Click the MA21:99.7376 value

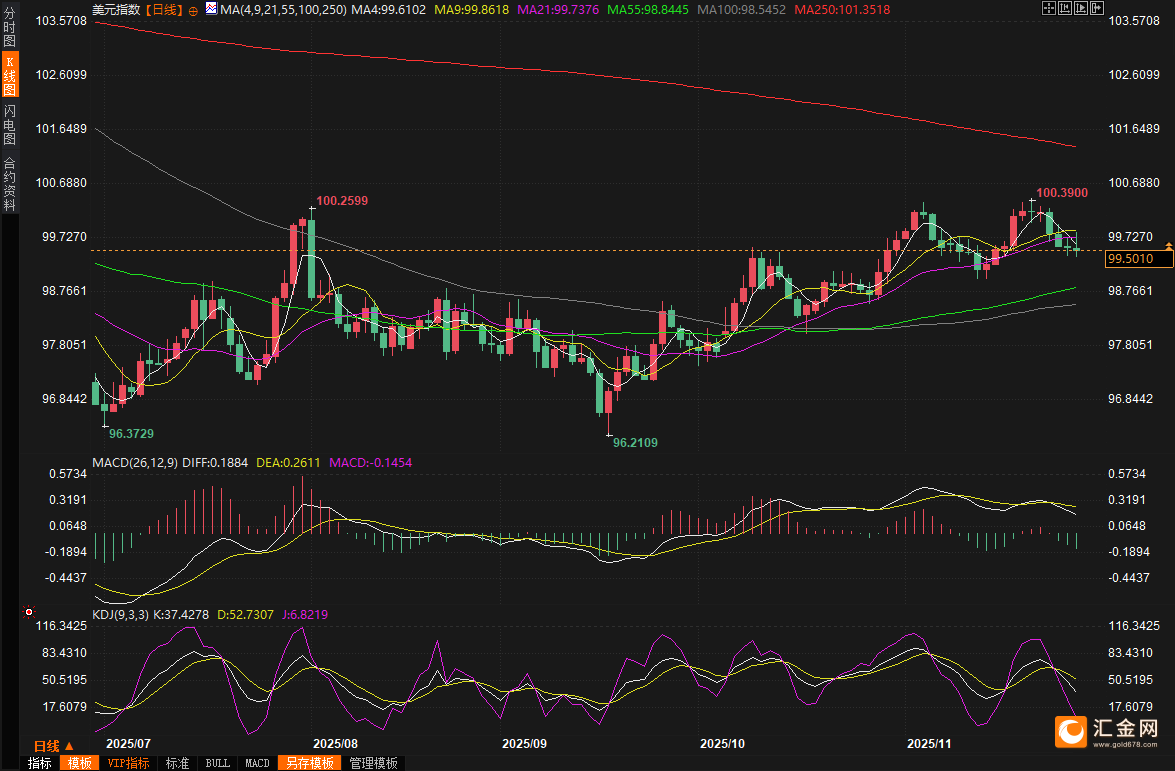(x=558, y=10)
